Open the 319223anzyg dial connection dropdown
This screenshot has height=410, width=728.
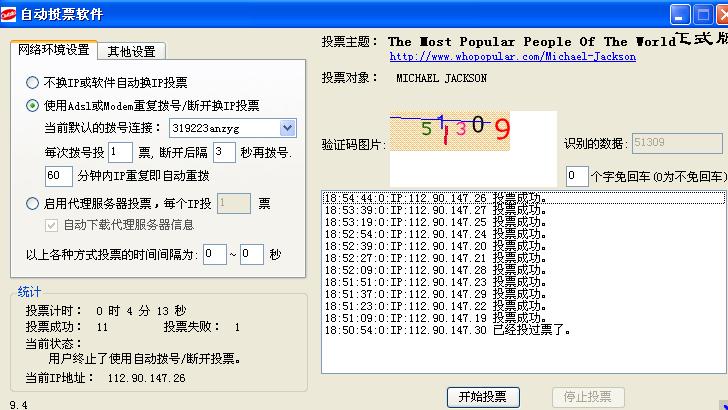[288, 128]
